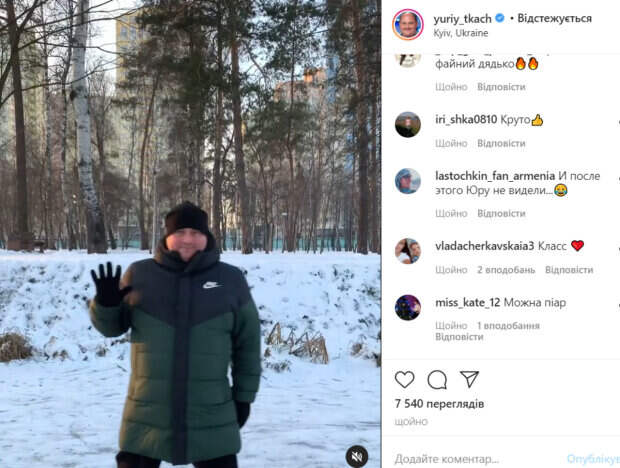Click the Додайте коментар input field
Screen dimensions: 620x468
(476, 459)
